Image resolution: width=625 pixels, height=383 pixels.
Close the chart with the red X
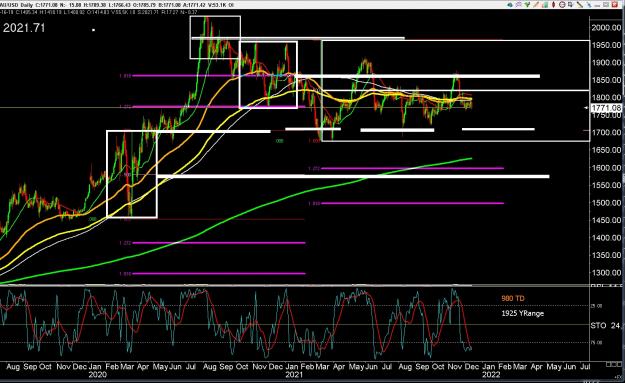(615, 5)
